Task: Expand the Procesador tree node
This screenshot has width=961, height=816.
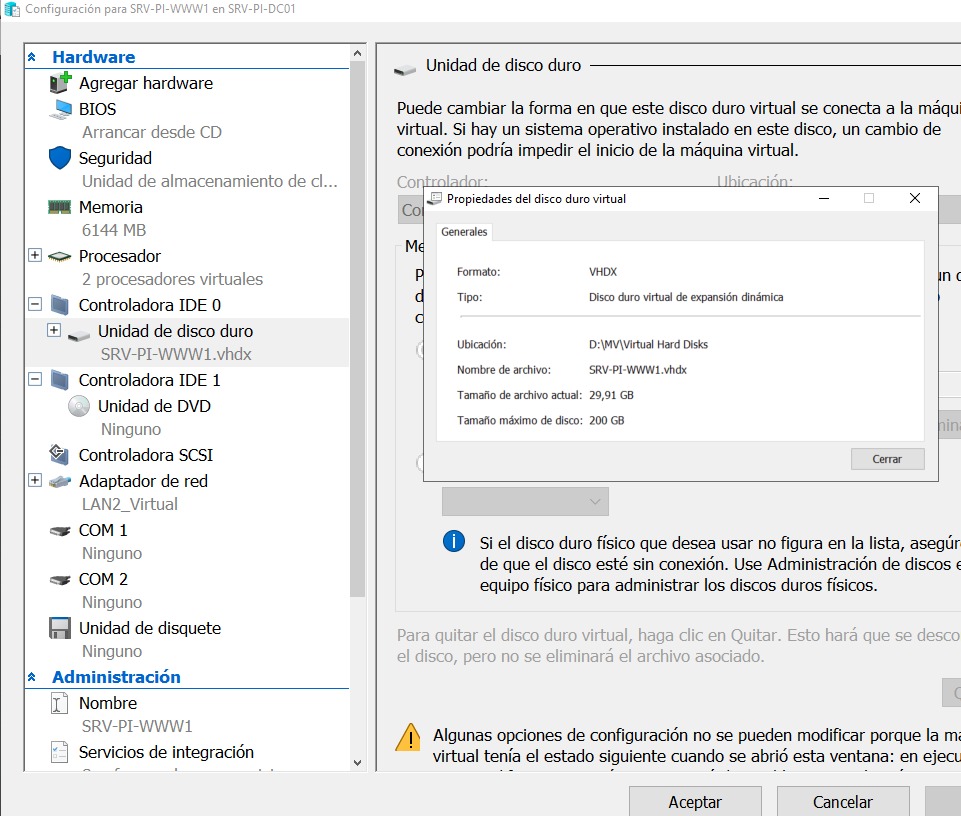Action: (35, 256)
